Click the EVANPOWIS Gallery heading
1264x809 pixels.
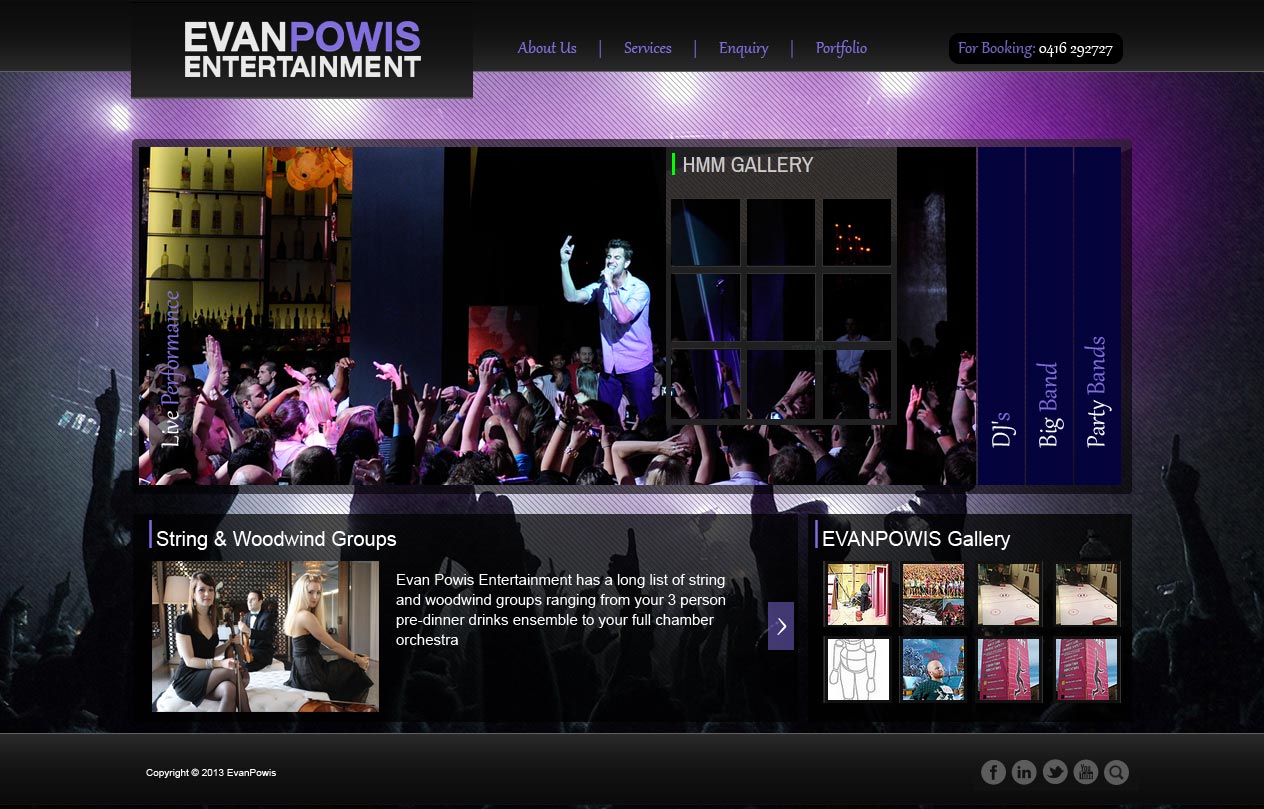(916, 539)
